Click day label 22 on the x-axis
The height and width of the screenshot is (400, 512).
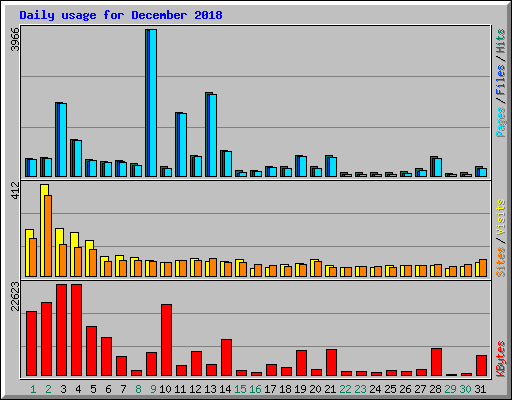(345, 389)
